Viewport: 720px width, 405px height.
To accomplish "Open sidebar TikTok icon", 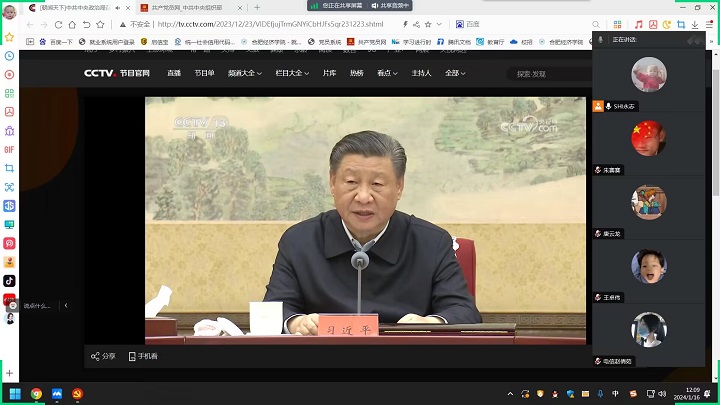I will (x=9, y=281).
